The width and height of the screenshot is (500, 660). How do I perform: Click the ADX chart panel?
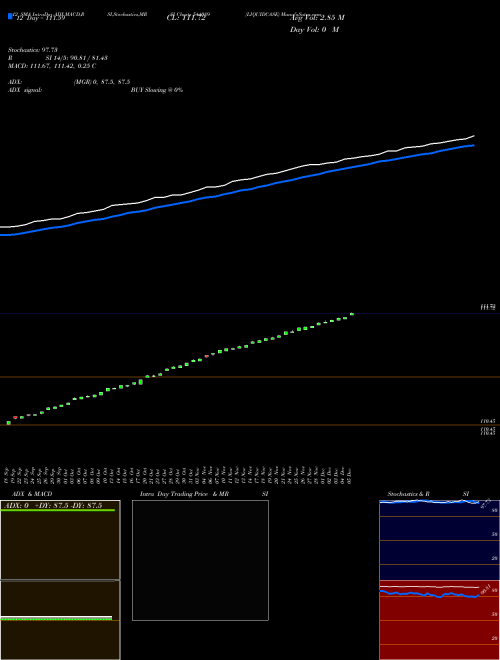coord(60,540)
